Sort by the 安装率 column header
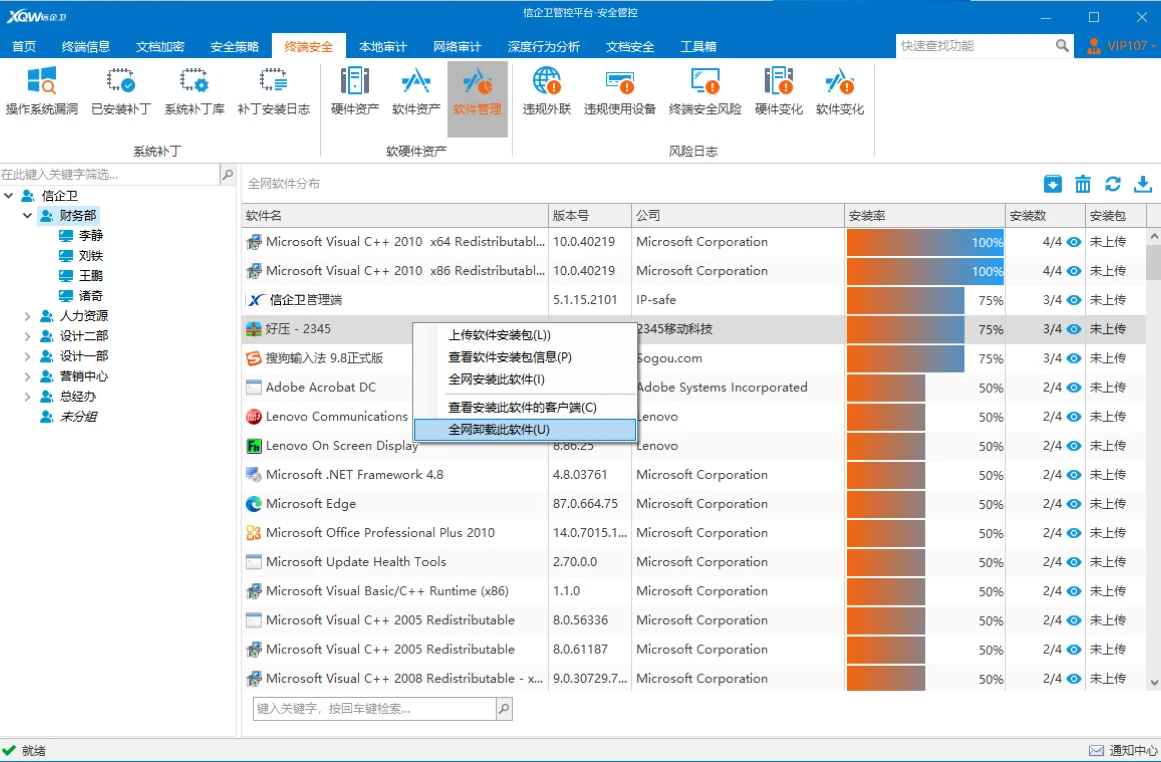This screenshot has width=1161, height=762. click(925, 215)
